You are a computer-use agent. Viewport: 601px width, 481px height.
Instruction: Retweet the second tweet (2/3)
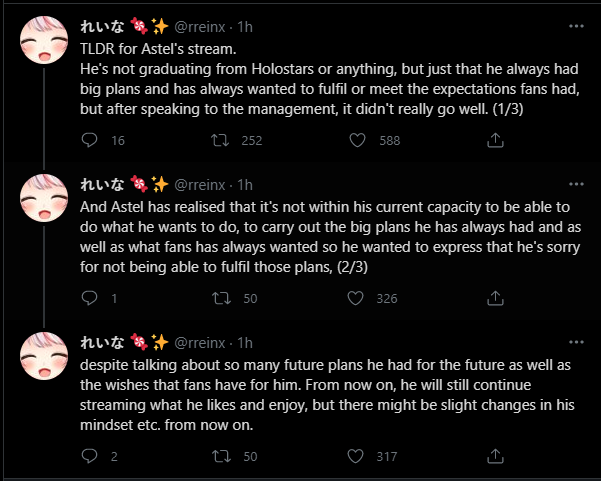[x=221, y=298]
